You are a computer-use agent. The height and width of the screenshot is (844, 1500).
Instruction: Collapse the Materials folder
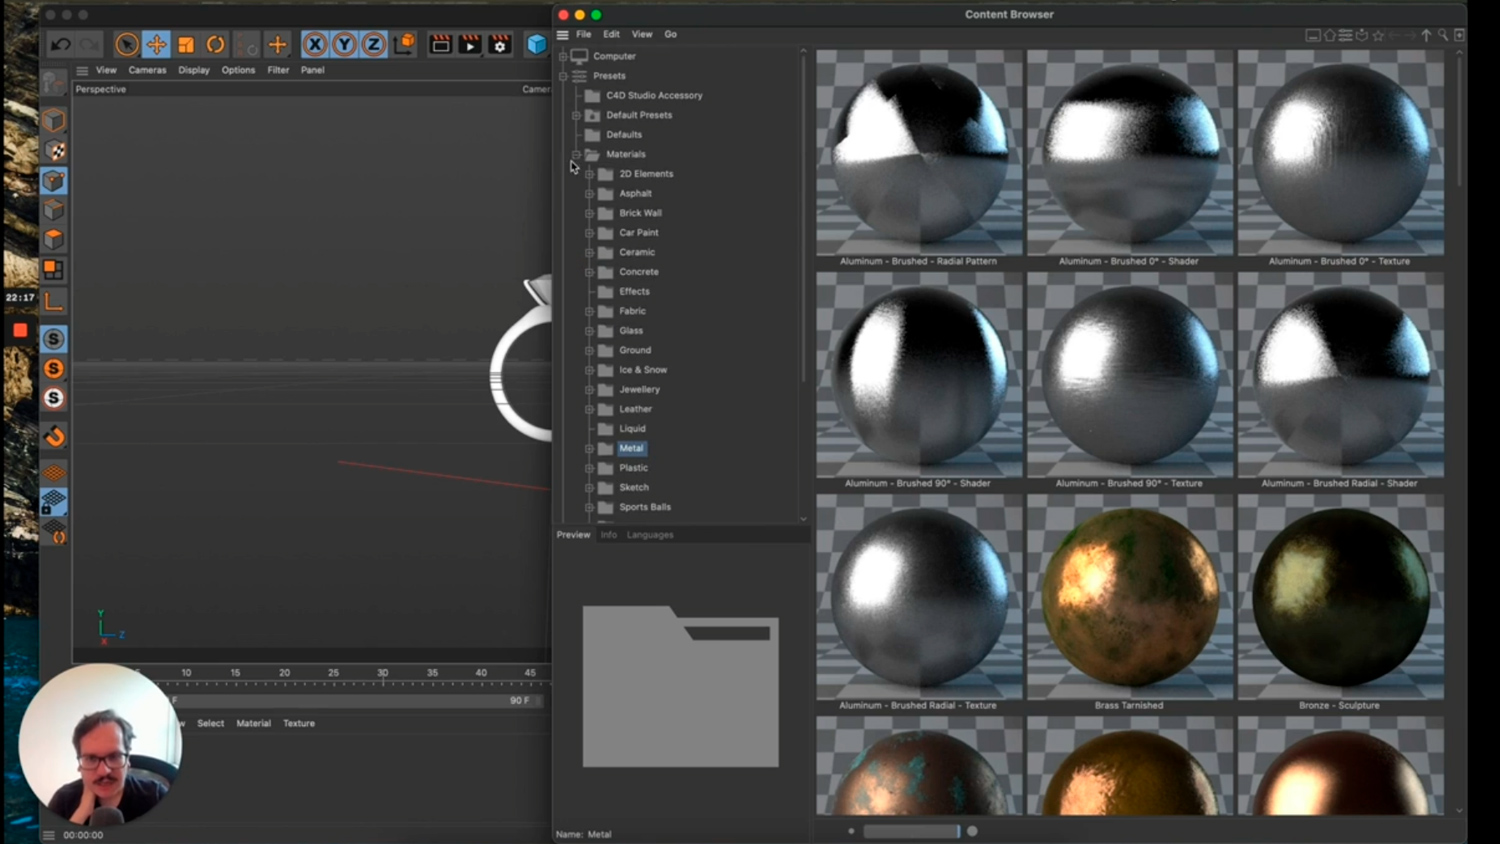[x=576, y=154]
